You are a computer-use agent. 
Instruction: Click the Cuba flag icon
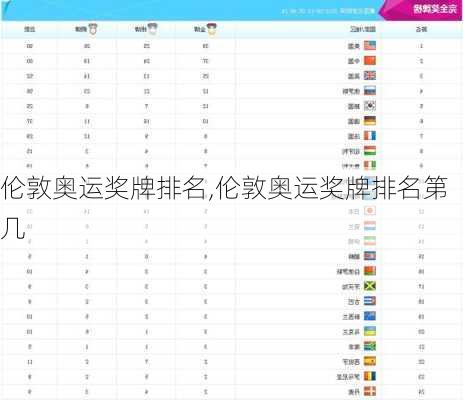pos(370,301)
